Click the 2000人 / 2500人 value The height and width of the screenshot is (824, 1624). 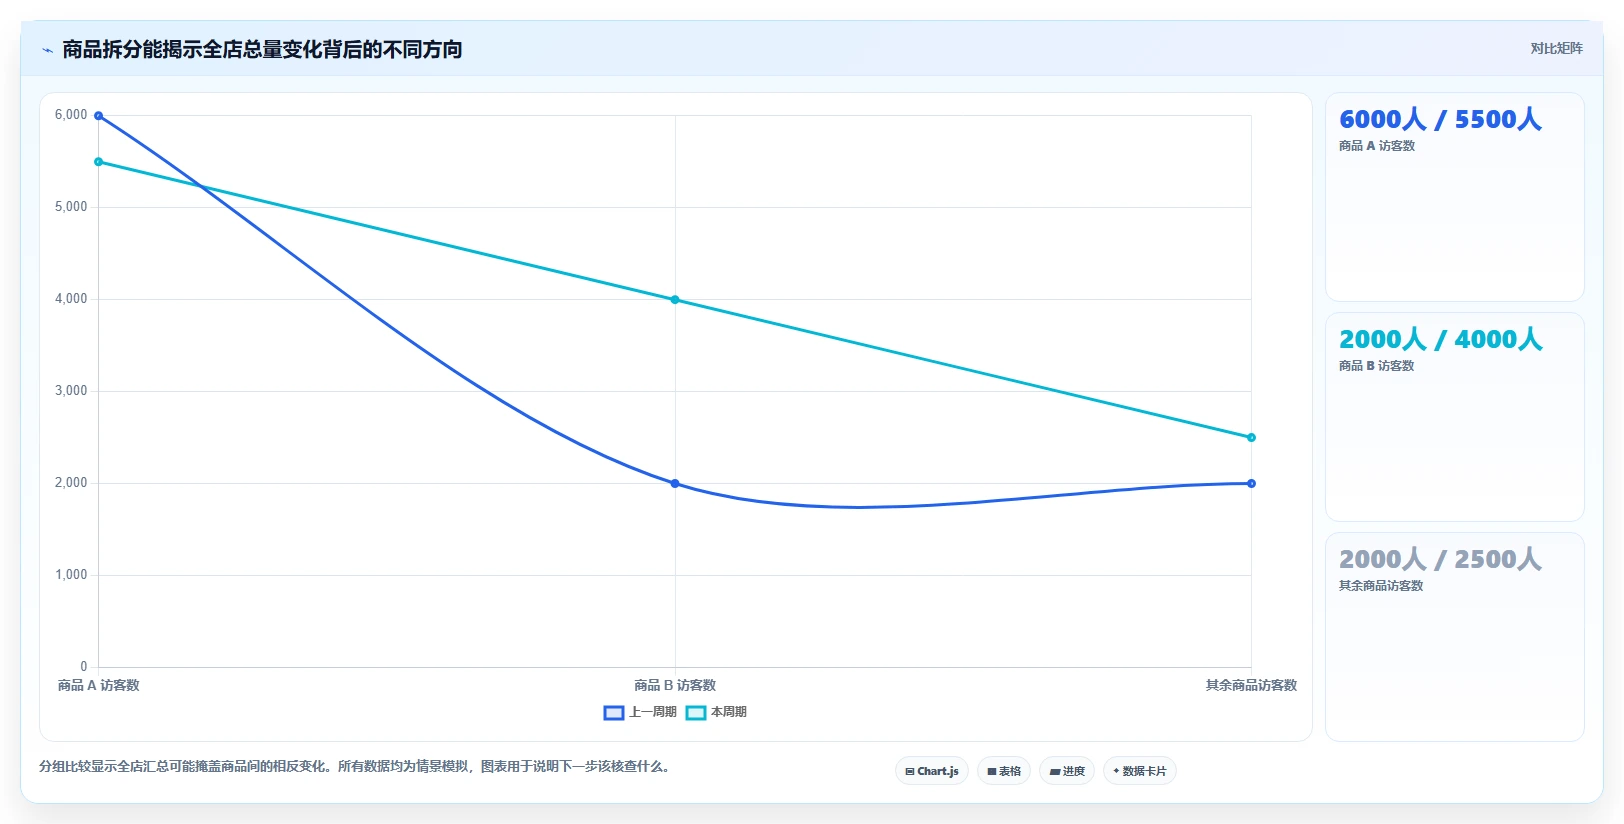(x=1440, y=559)
